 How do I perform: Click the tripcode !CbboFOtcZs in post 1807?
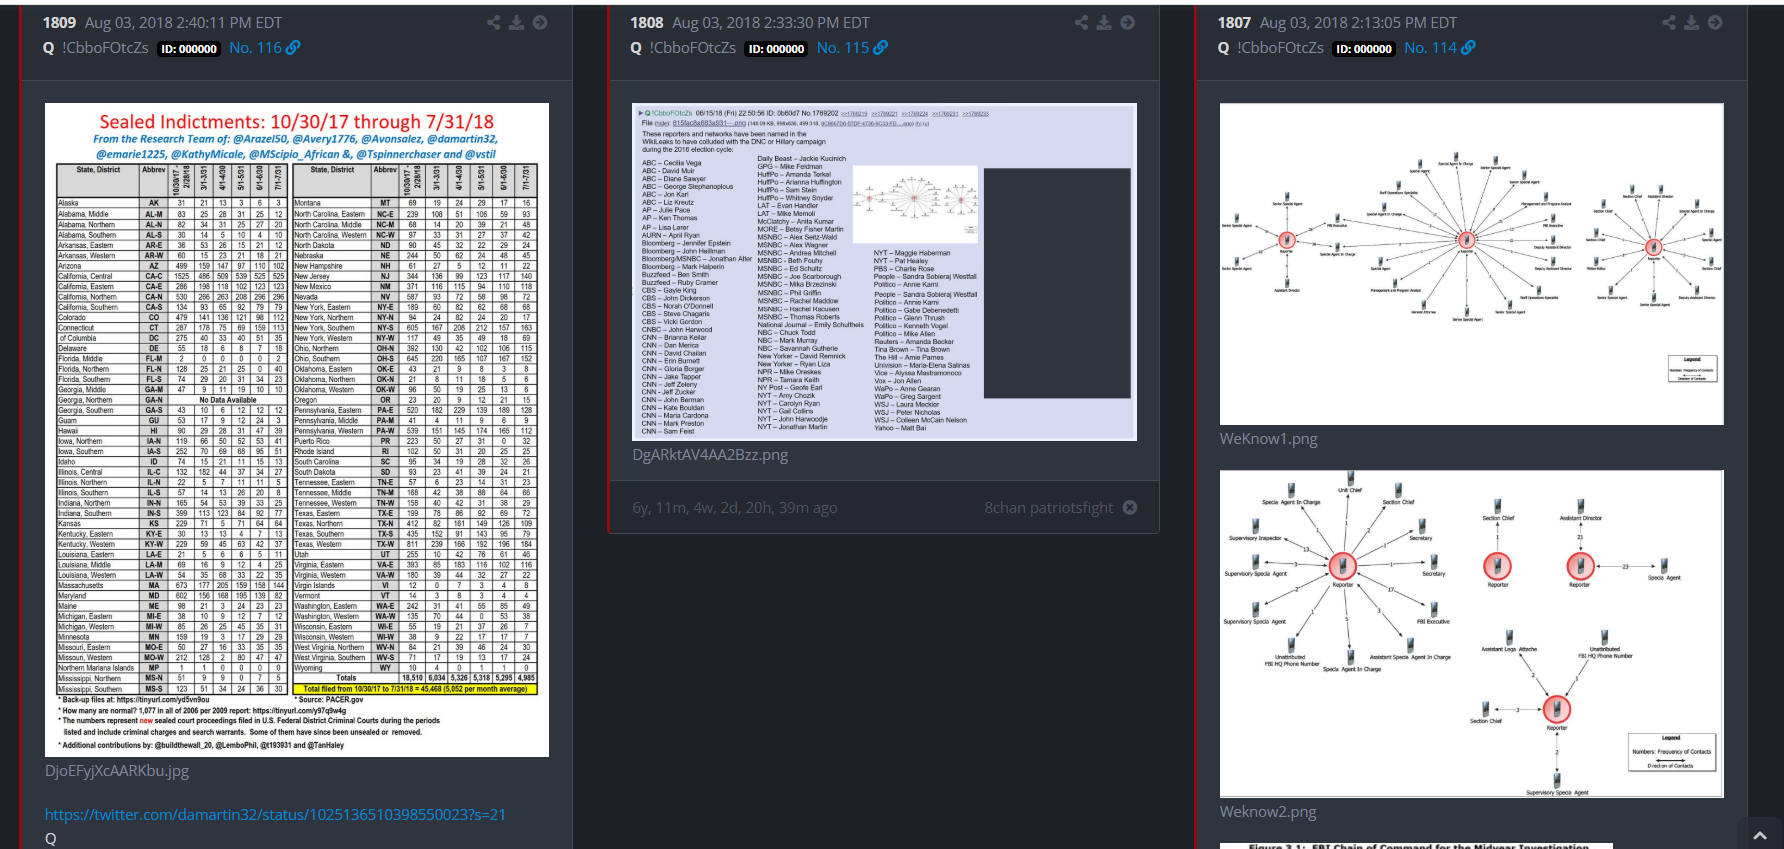point(1280,48)
